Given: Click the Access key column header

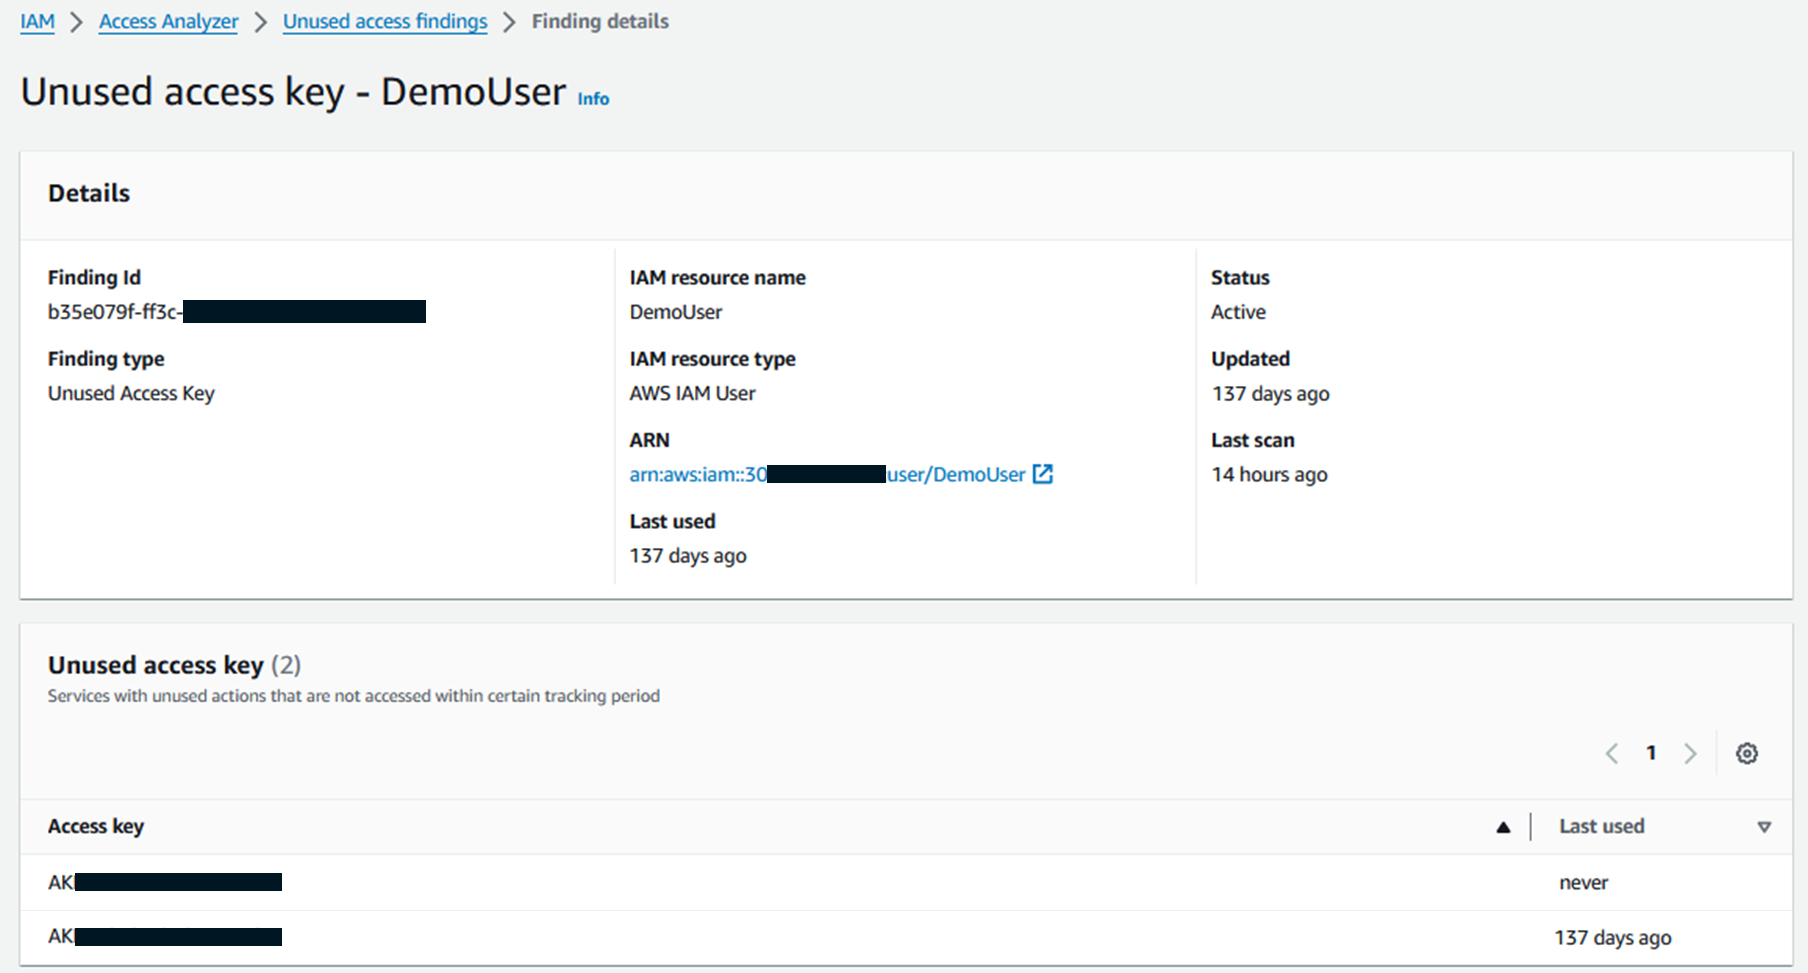Looking at the screenshot, I should coord(95,827).
